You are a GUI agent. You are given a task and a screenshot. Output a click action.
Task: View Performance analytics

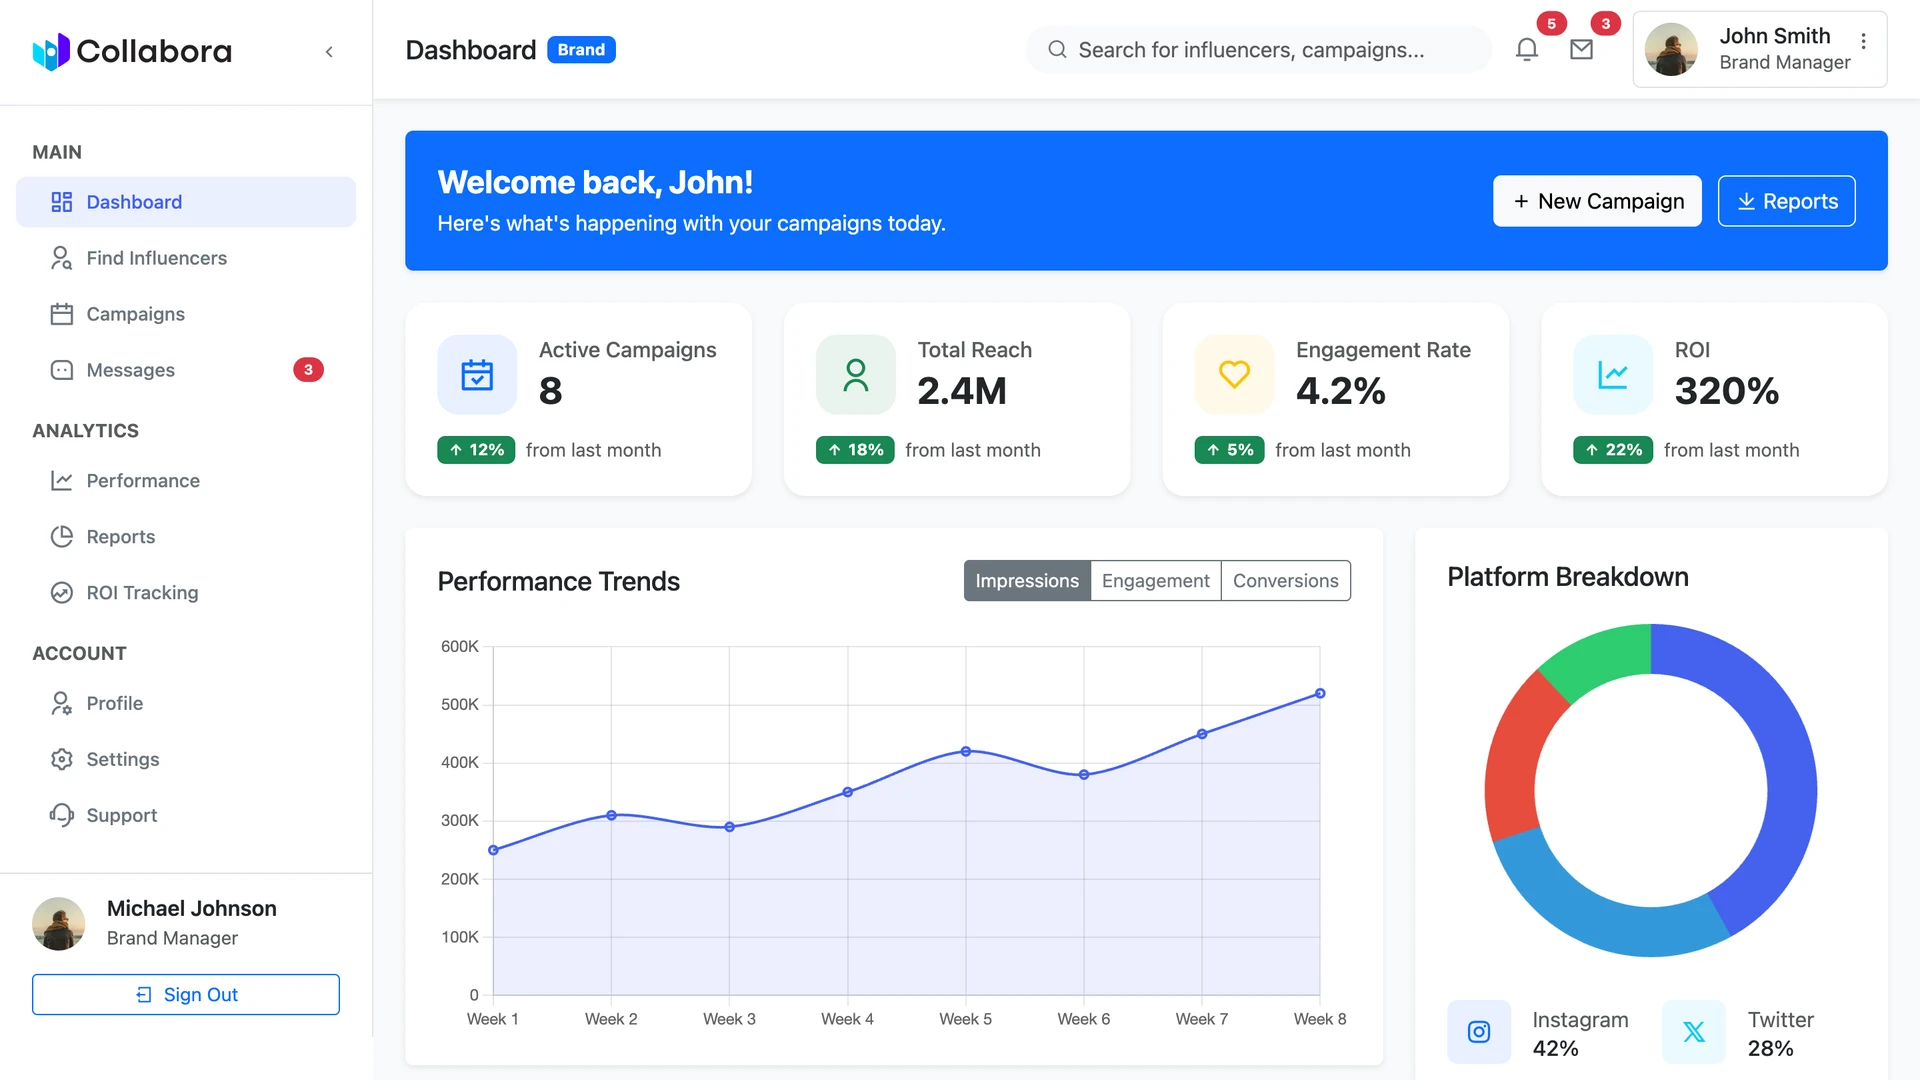(x=186, y=481)
